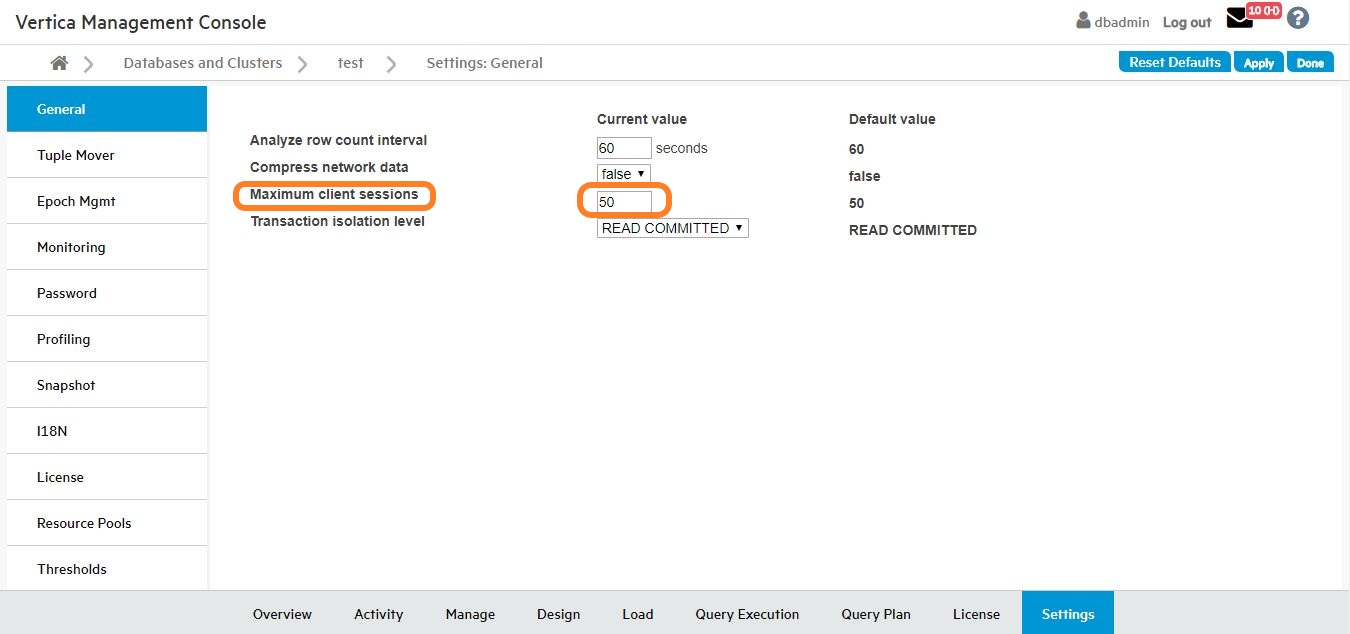Open the mail notifications envelope icon
The width and height of the screenshot is (1350, 634).
pyautogui.click(x=1239, y=19)
